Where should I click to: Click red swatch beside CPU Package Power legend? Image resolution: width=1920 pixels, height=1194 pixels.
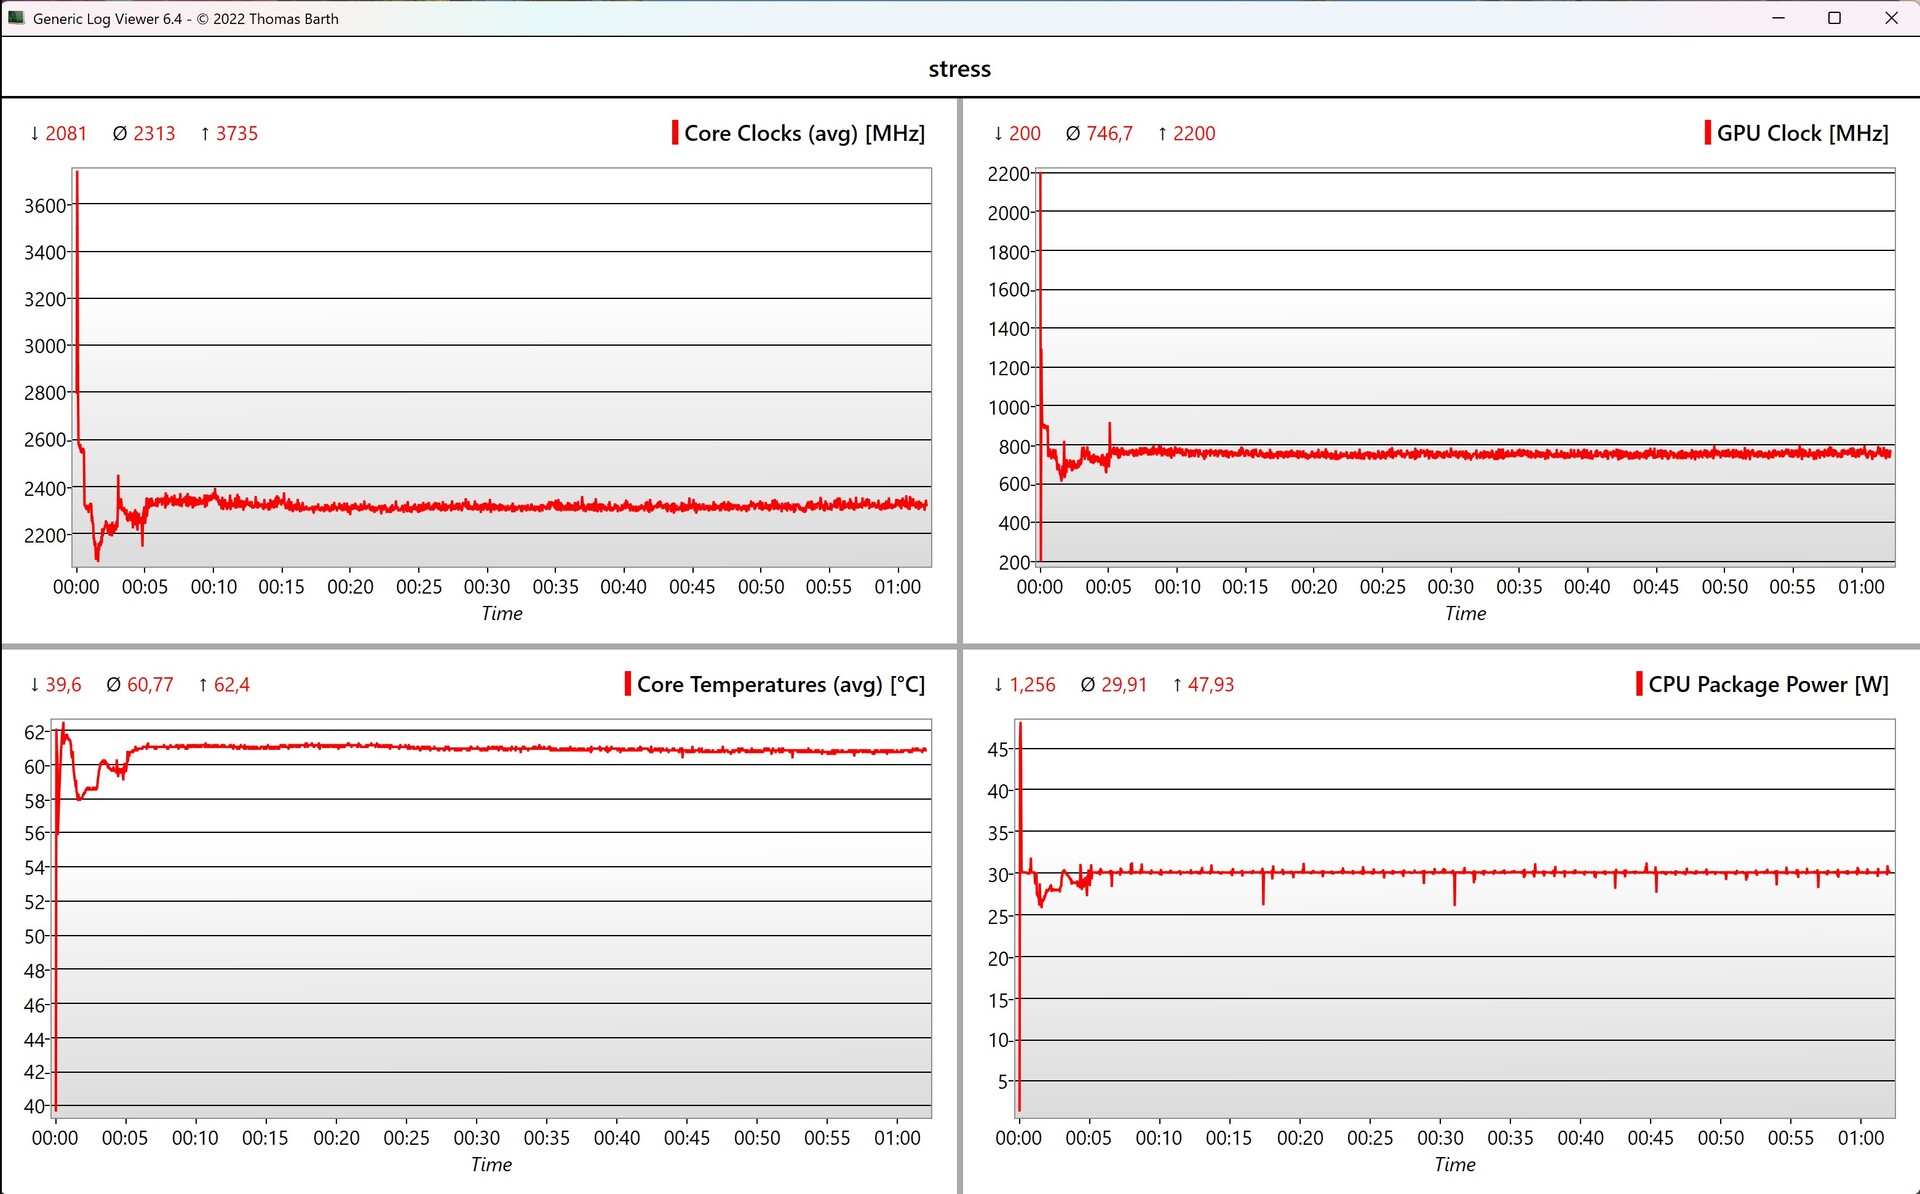click(x=1639, y=684)
